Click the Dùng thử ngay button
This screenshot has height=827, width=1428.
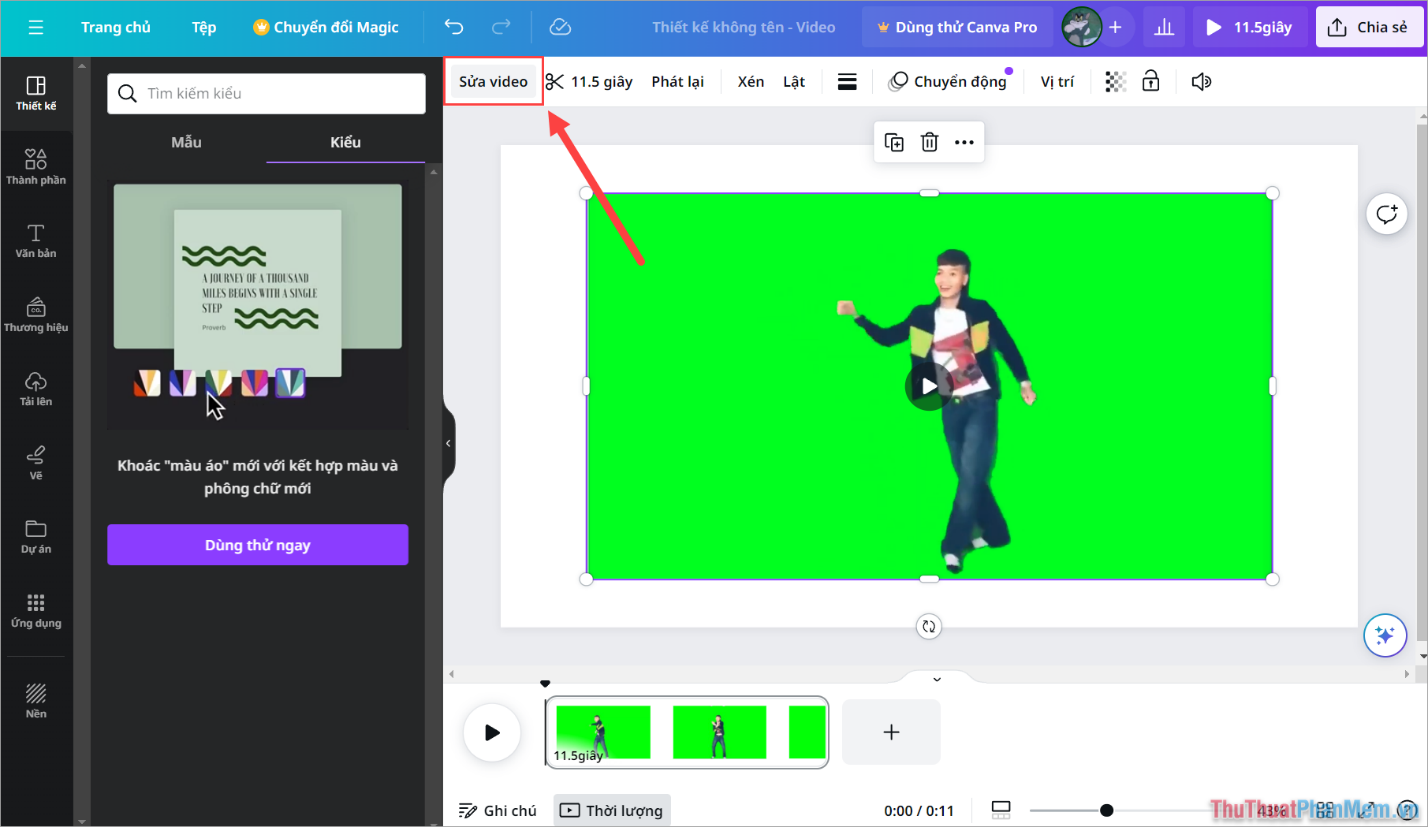257,545
